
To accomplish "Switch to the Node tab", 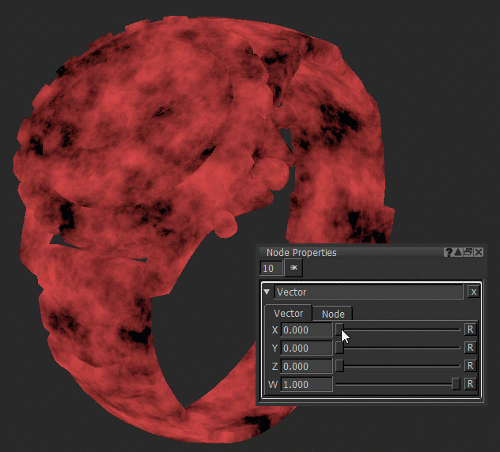I will pyautogui.click(x=333, y=314).
